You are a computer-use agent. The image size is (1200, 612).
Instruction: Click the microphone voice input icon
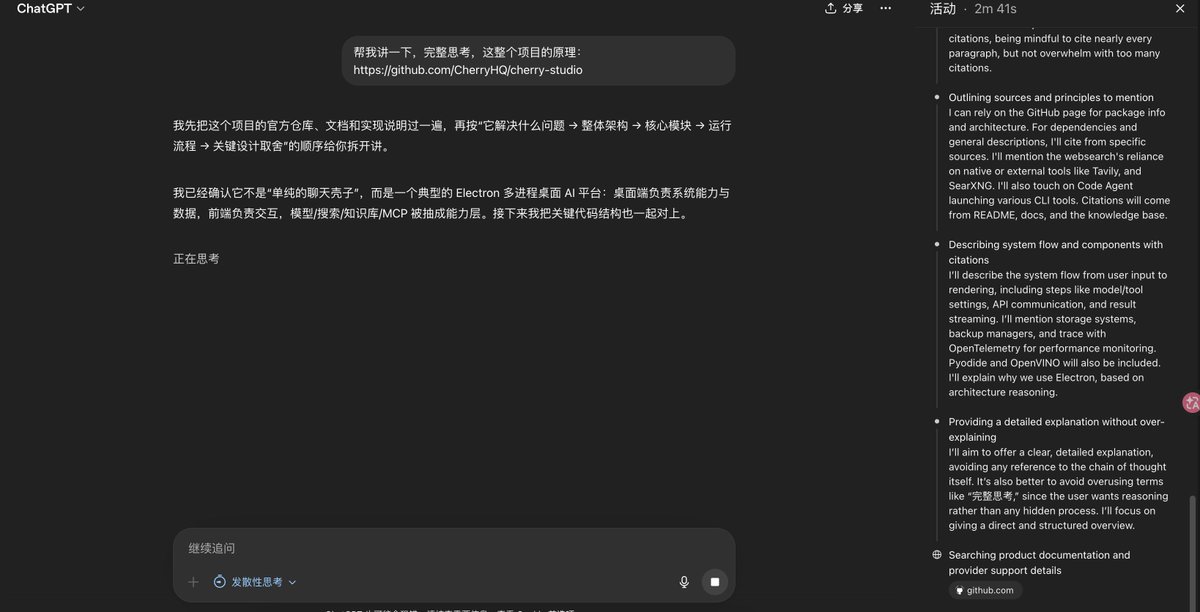click(x=684, y=582)
